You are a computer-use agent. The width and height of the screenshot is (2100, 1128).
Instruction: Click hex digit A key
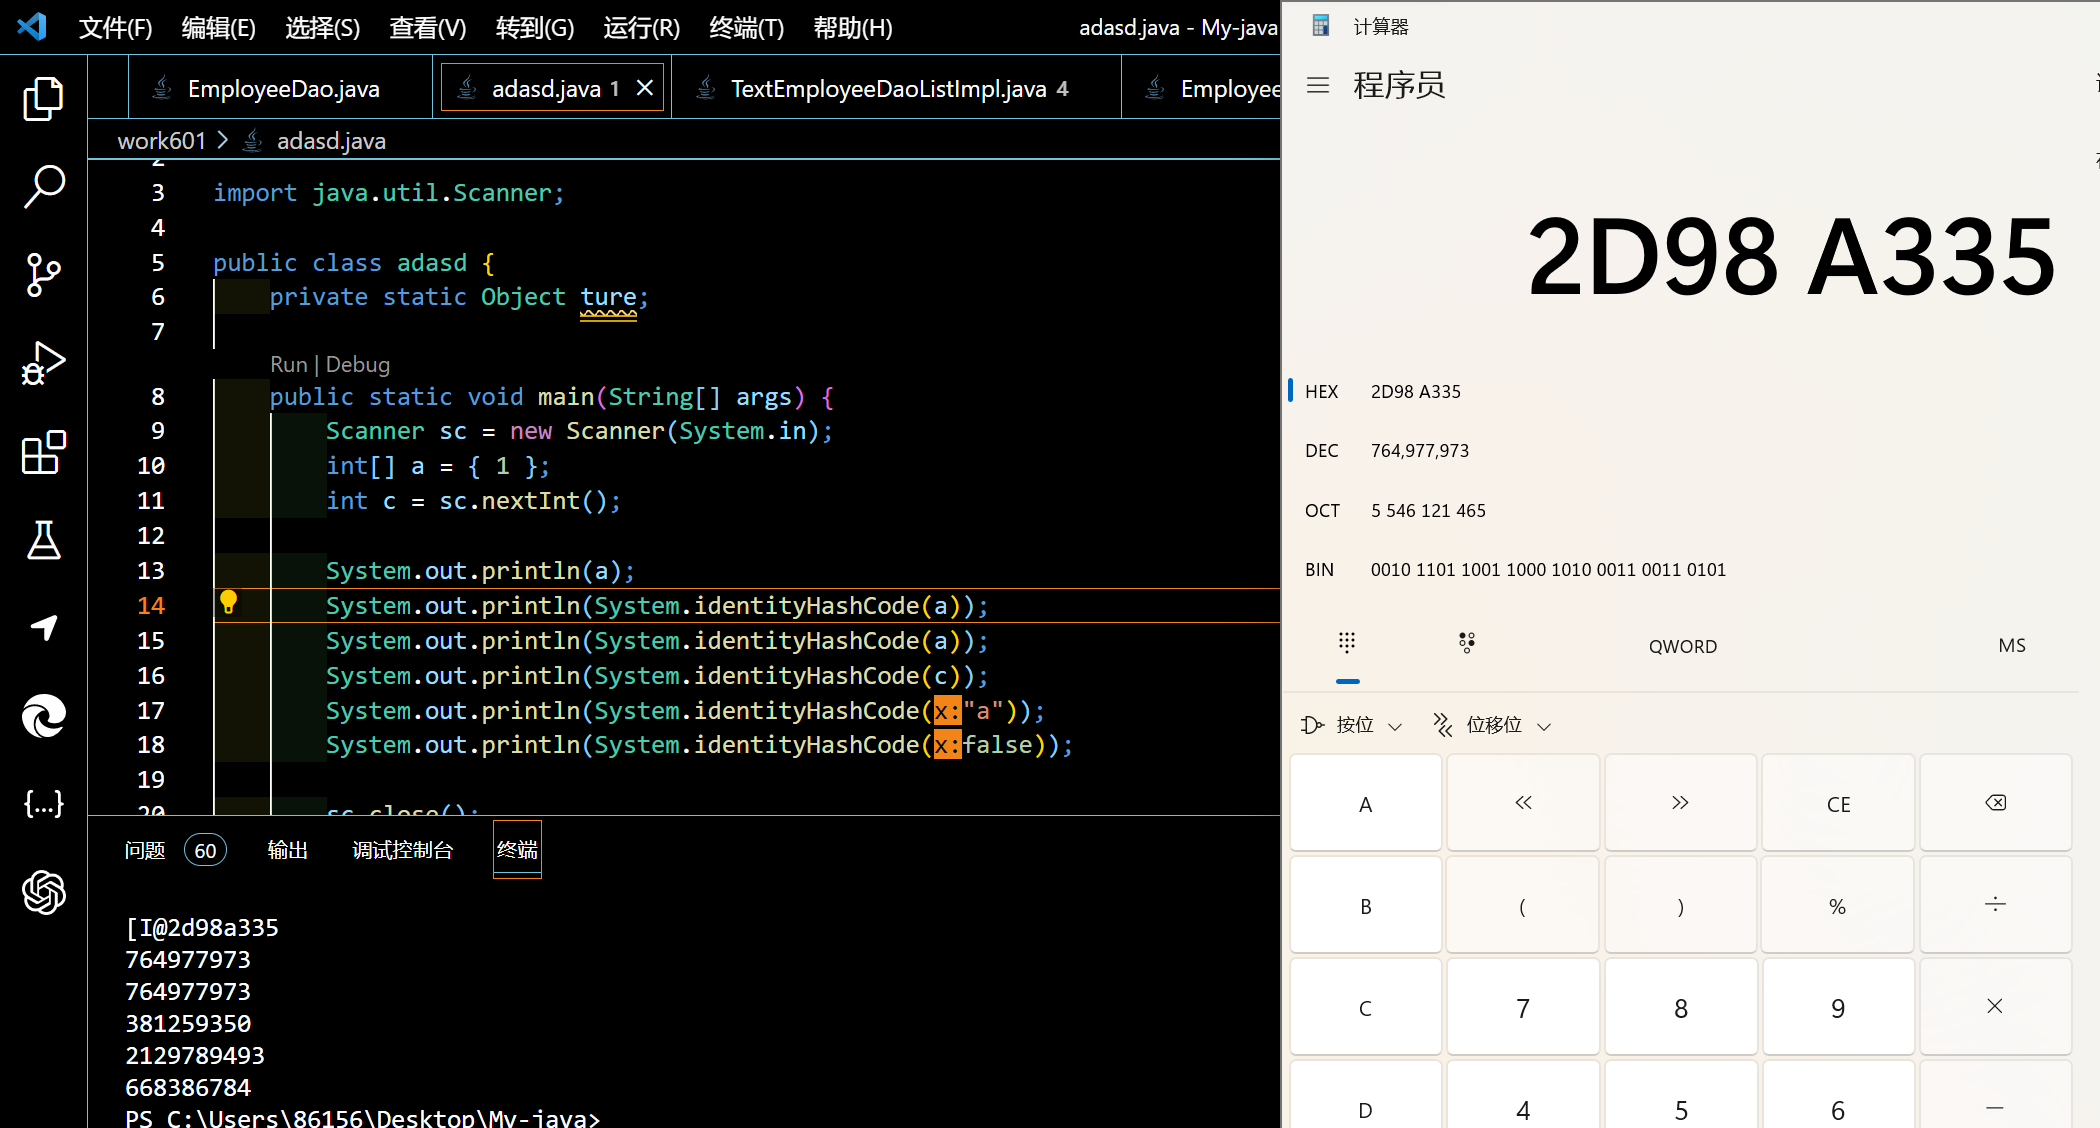[1366, 803]
